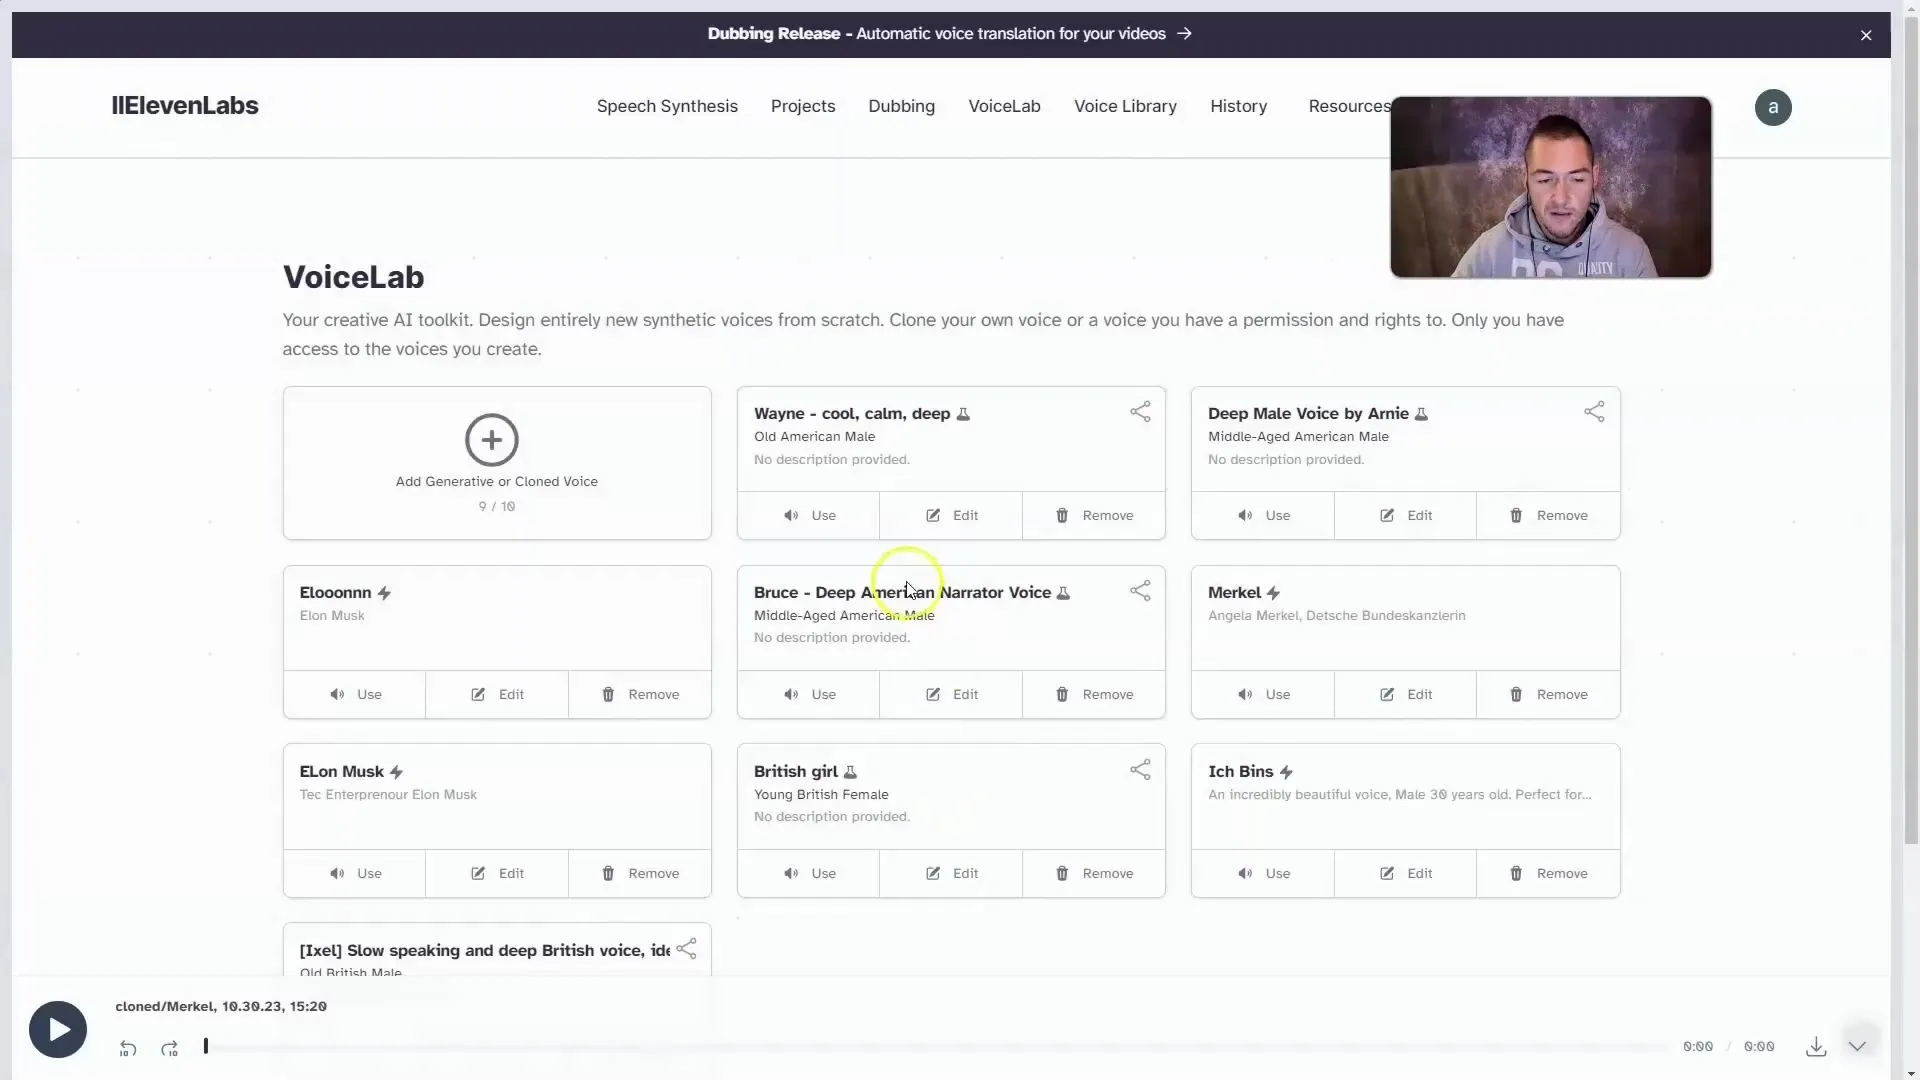Click the share icon on British girl voice card

(1139, 769)
